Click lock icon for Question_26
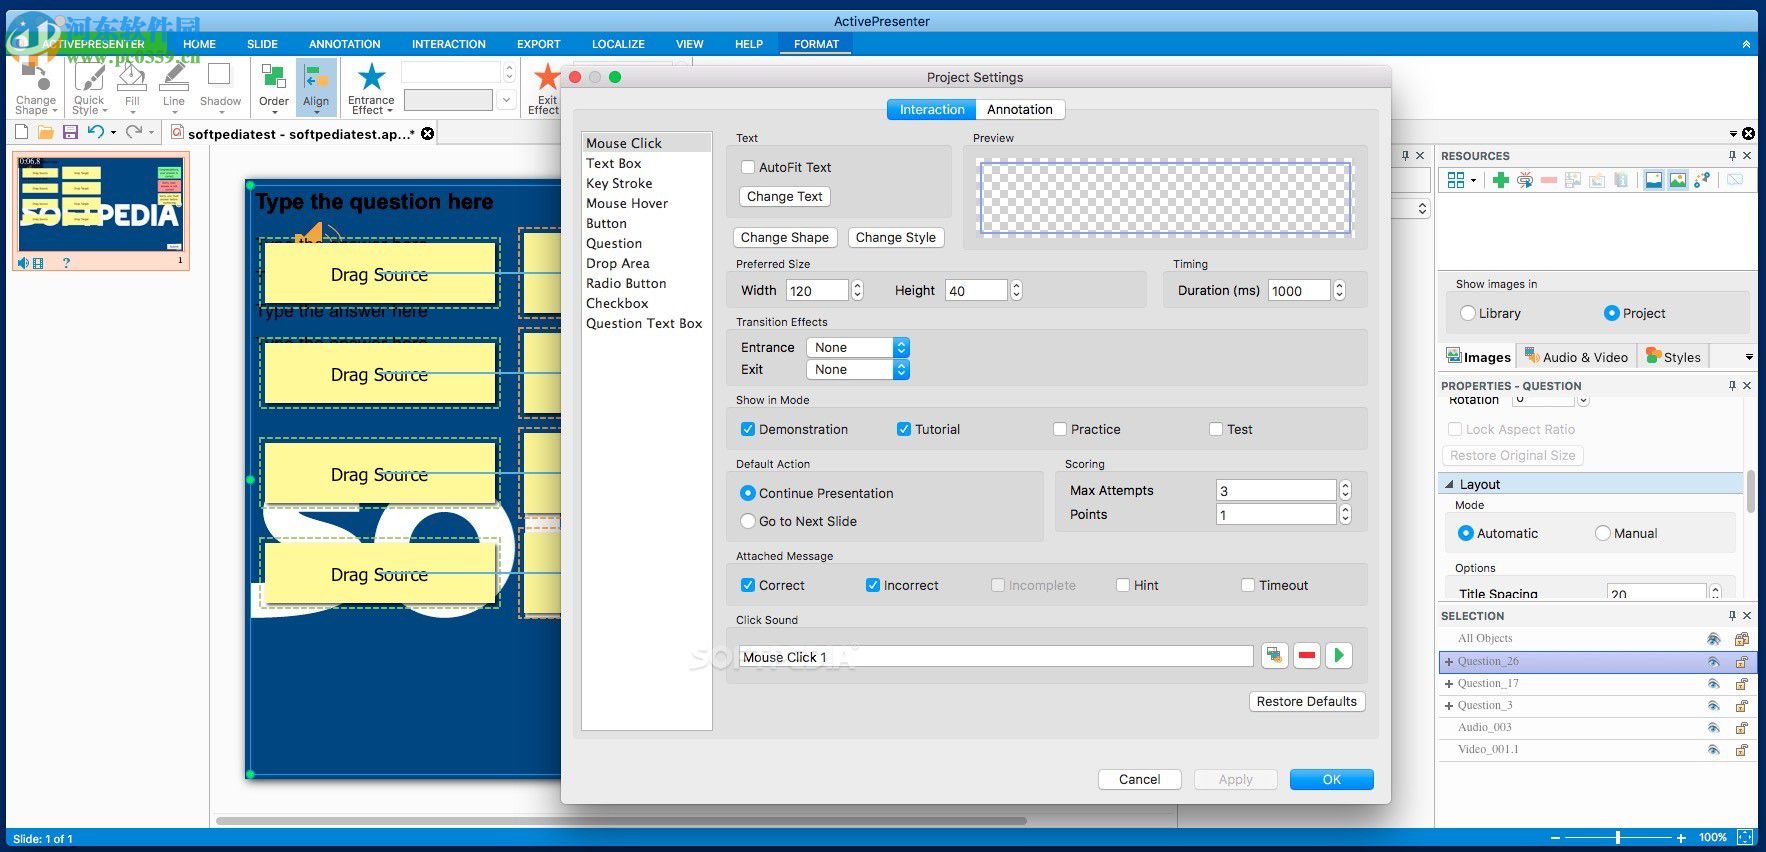1766x852 pixels. (x=1741, y=662)
